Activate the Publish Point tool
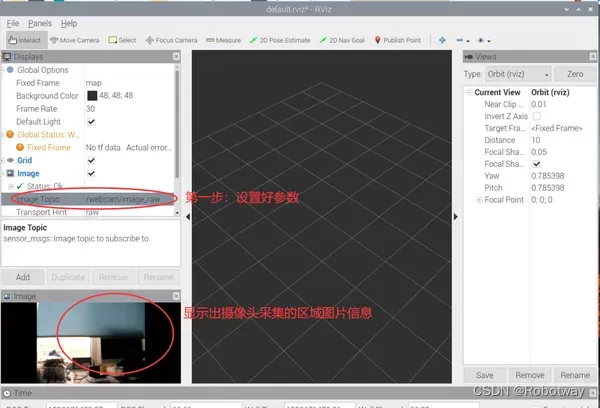The width and height of the screenshot is (600, 408). tap(398, 40)
